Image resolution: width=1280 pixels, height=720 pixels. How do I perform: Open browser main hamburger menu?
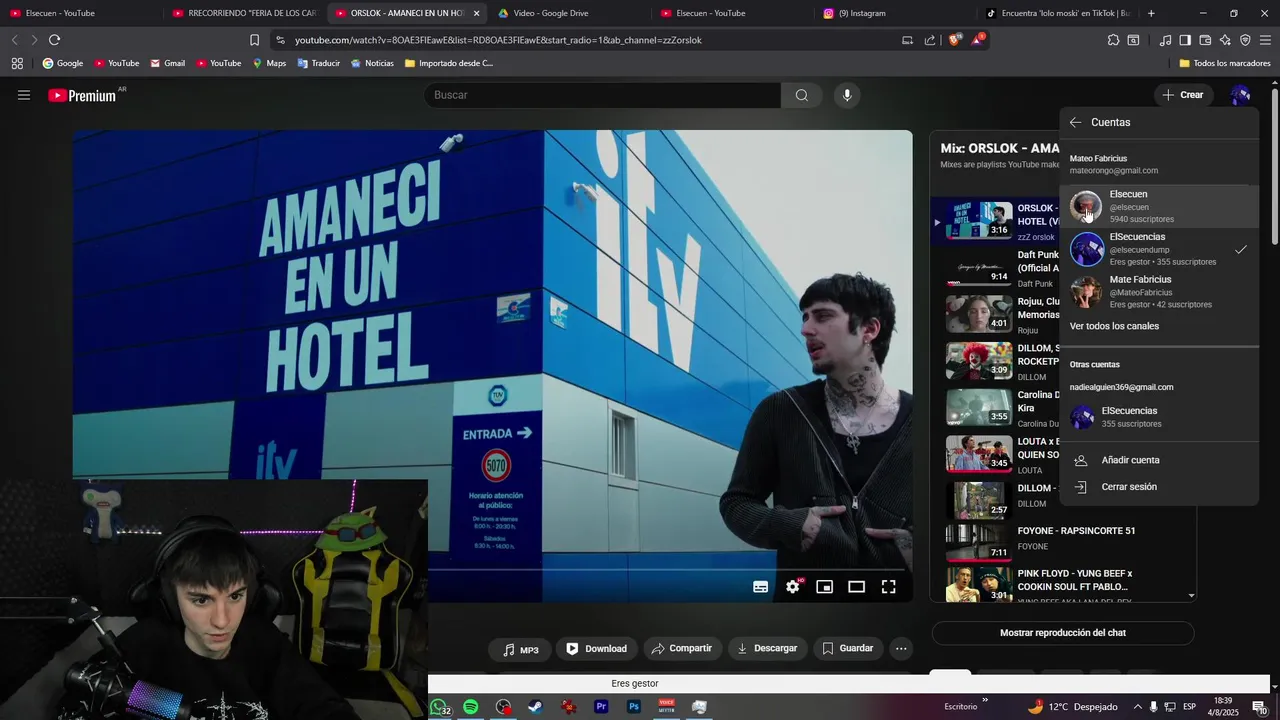pos(1265,40)
